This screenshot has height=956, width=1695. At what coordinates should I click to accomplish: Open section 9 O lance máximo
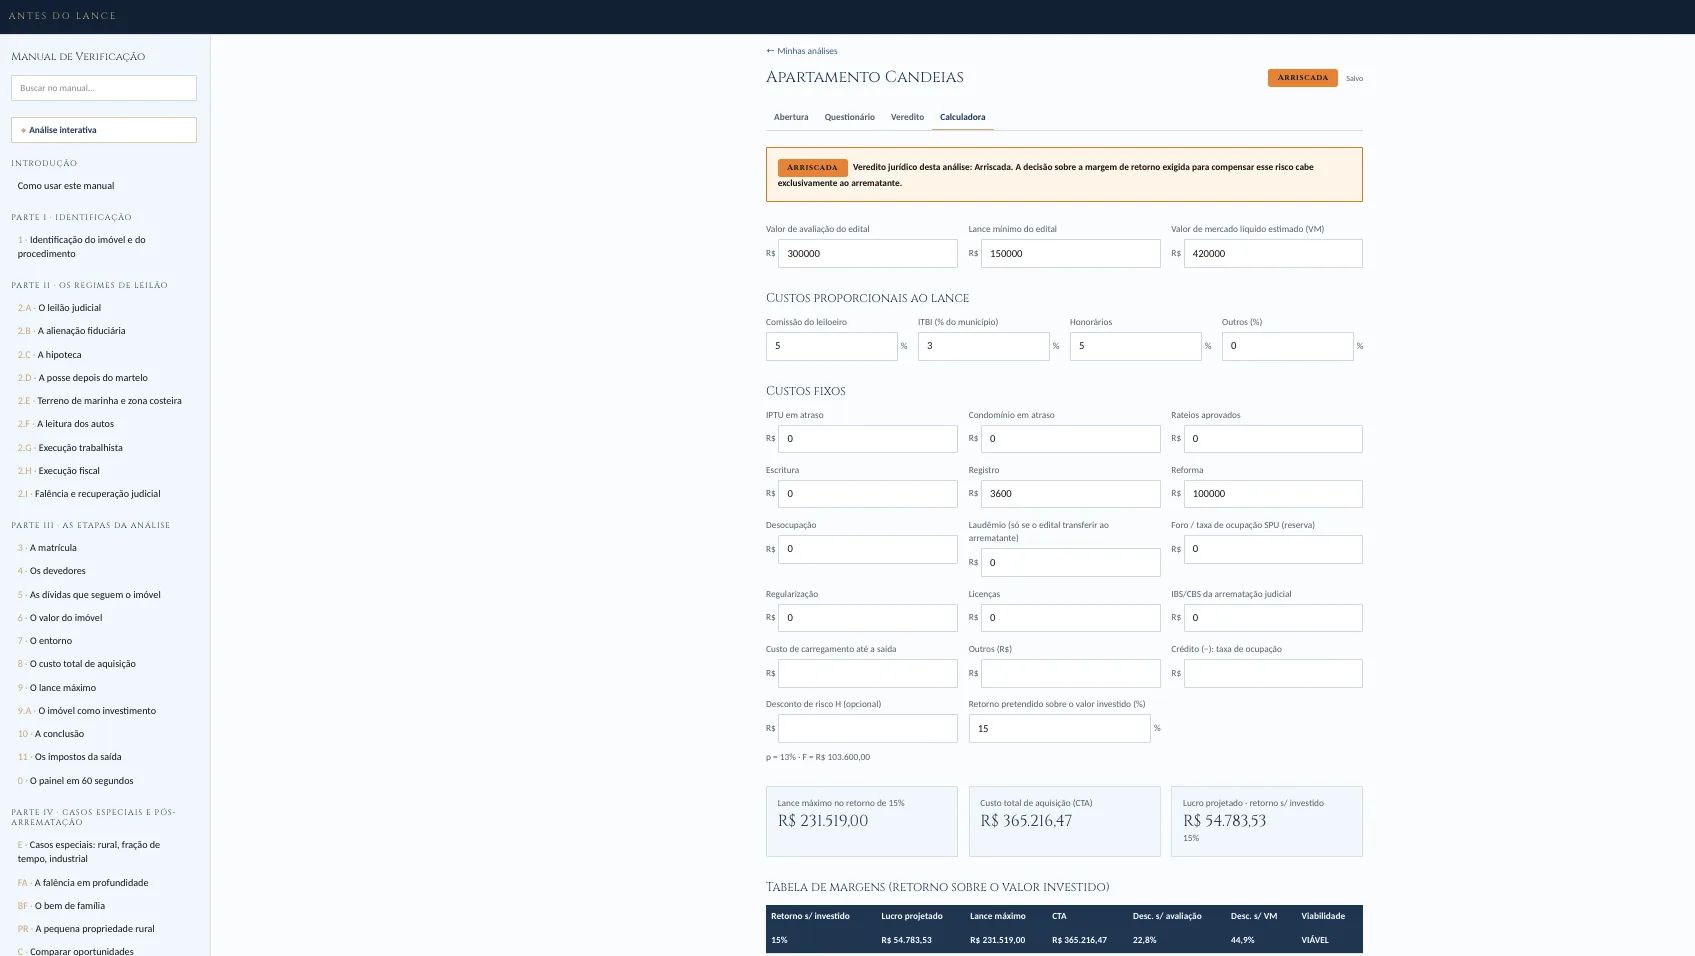pyautogui.click(x=57, y=688)
